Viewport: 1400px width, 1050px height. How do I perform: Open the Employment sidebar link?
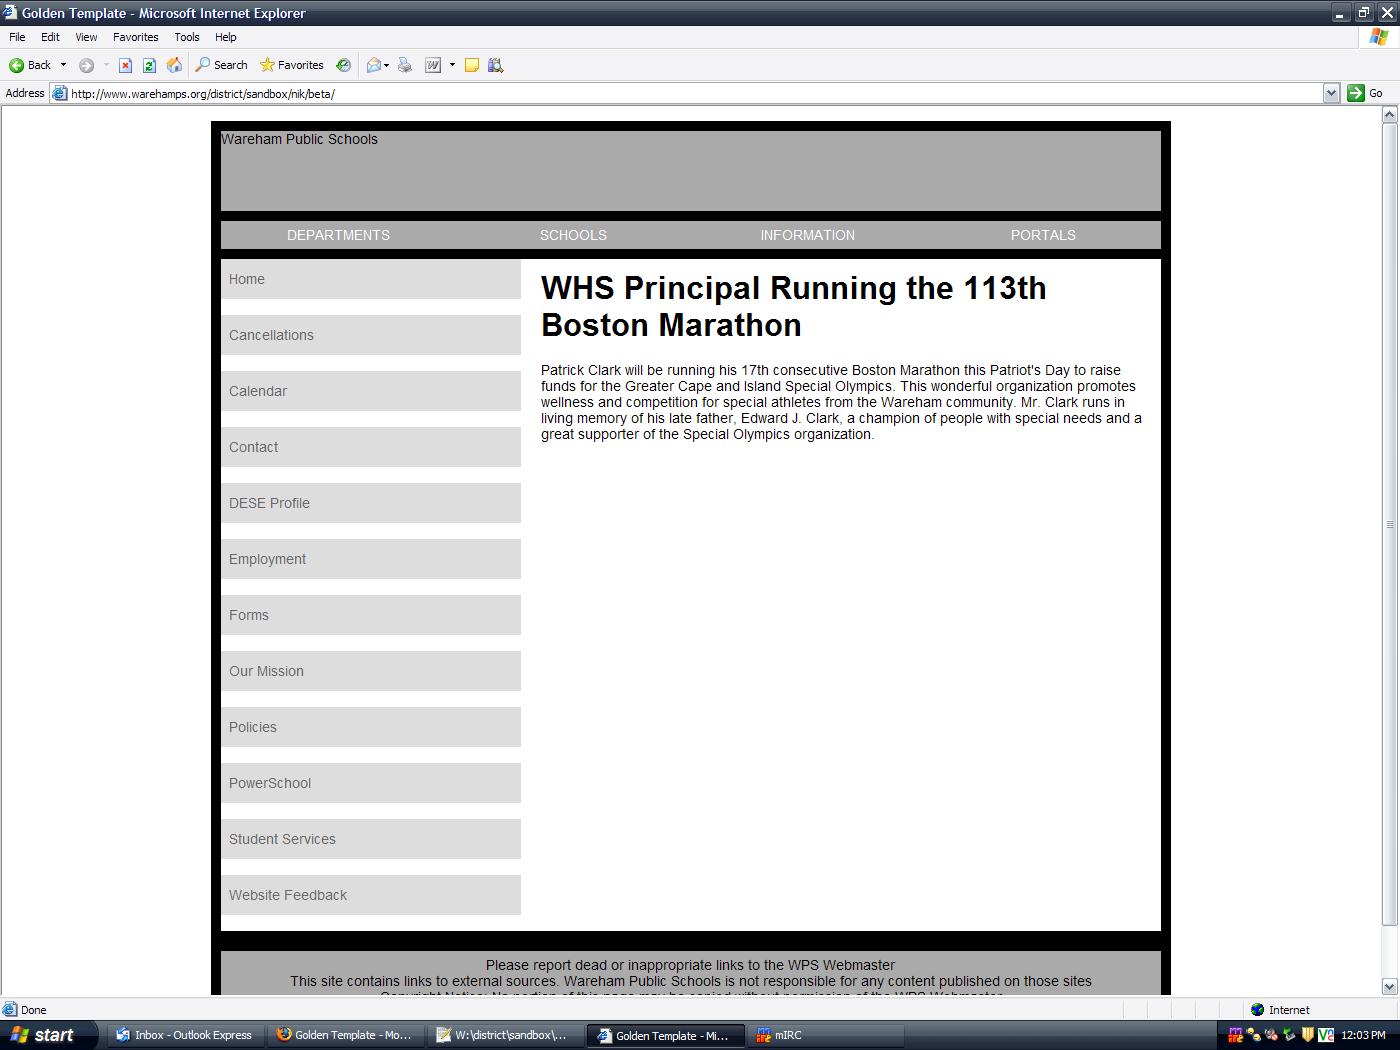(x=371, y=559)
